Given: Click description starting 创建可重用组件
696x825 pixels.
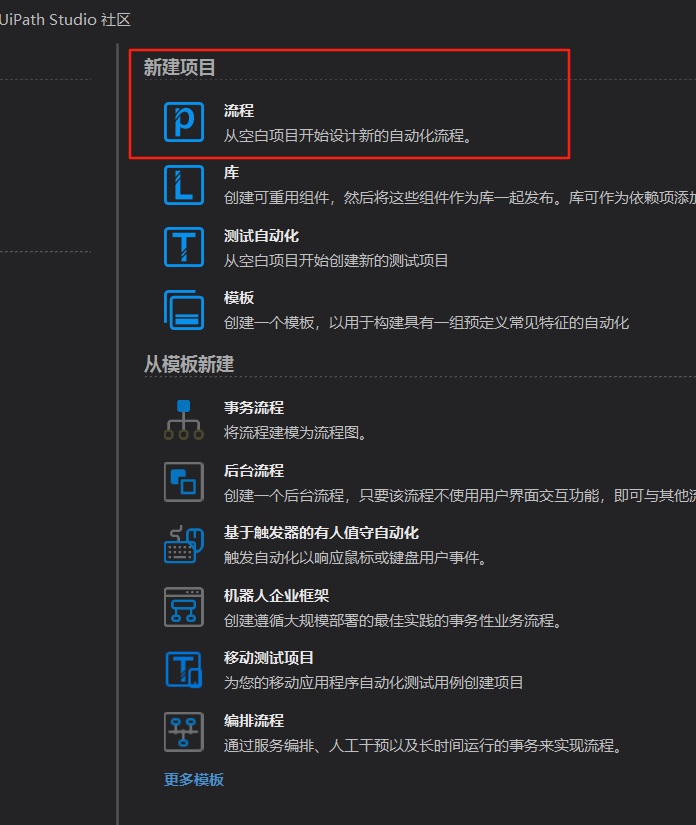Looking at the screenshot, I should 460,198.
